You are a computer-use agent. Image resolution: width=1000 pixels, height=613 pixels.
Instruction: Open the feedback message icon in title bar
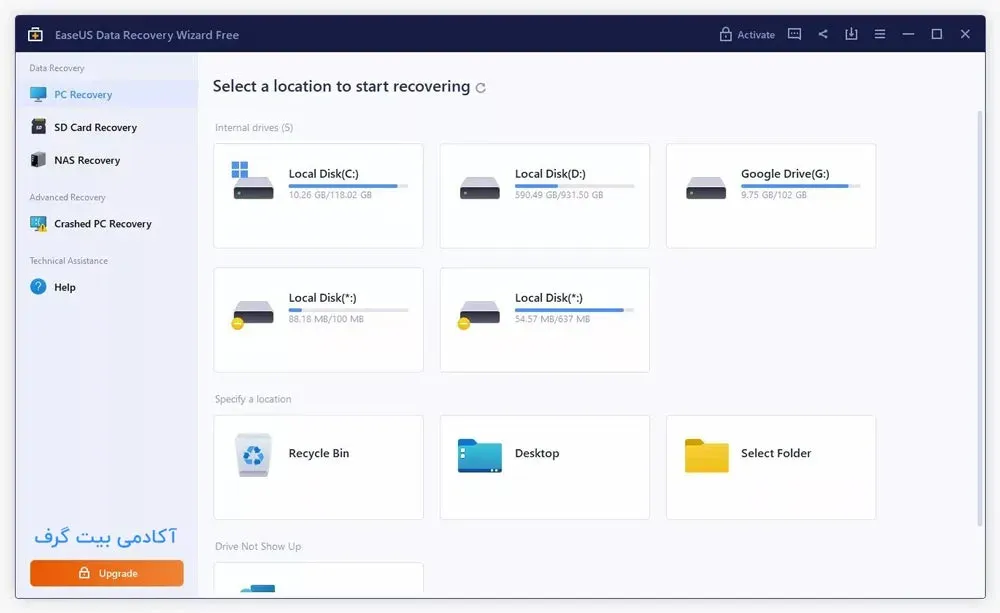(794, 34)
